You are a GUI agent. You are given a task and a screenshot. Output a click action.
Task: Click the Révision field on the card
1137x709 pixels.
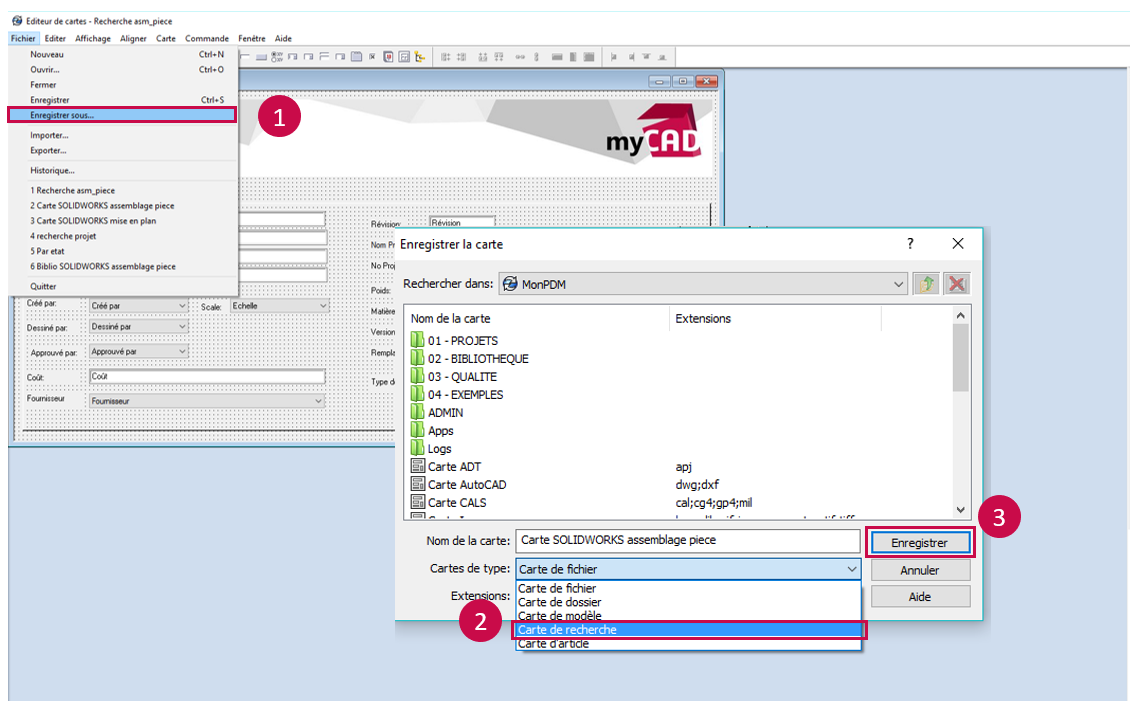click(x=462, y=223)
